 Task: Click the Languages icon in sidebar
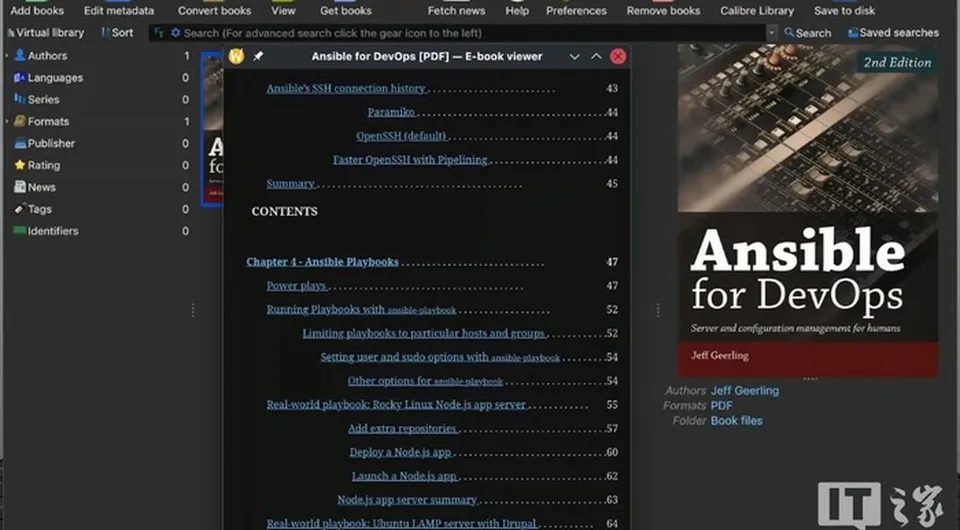coord(20,77)
